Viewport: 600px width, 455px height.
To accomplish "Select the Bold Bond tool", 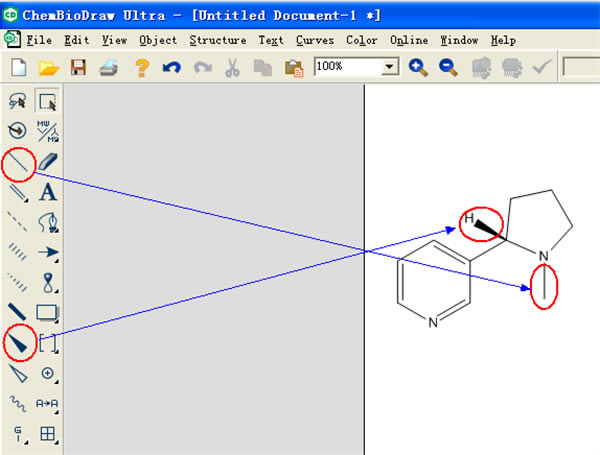I will click(x=18, y=313).
